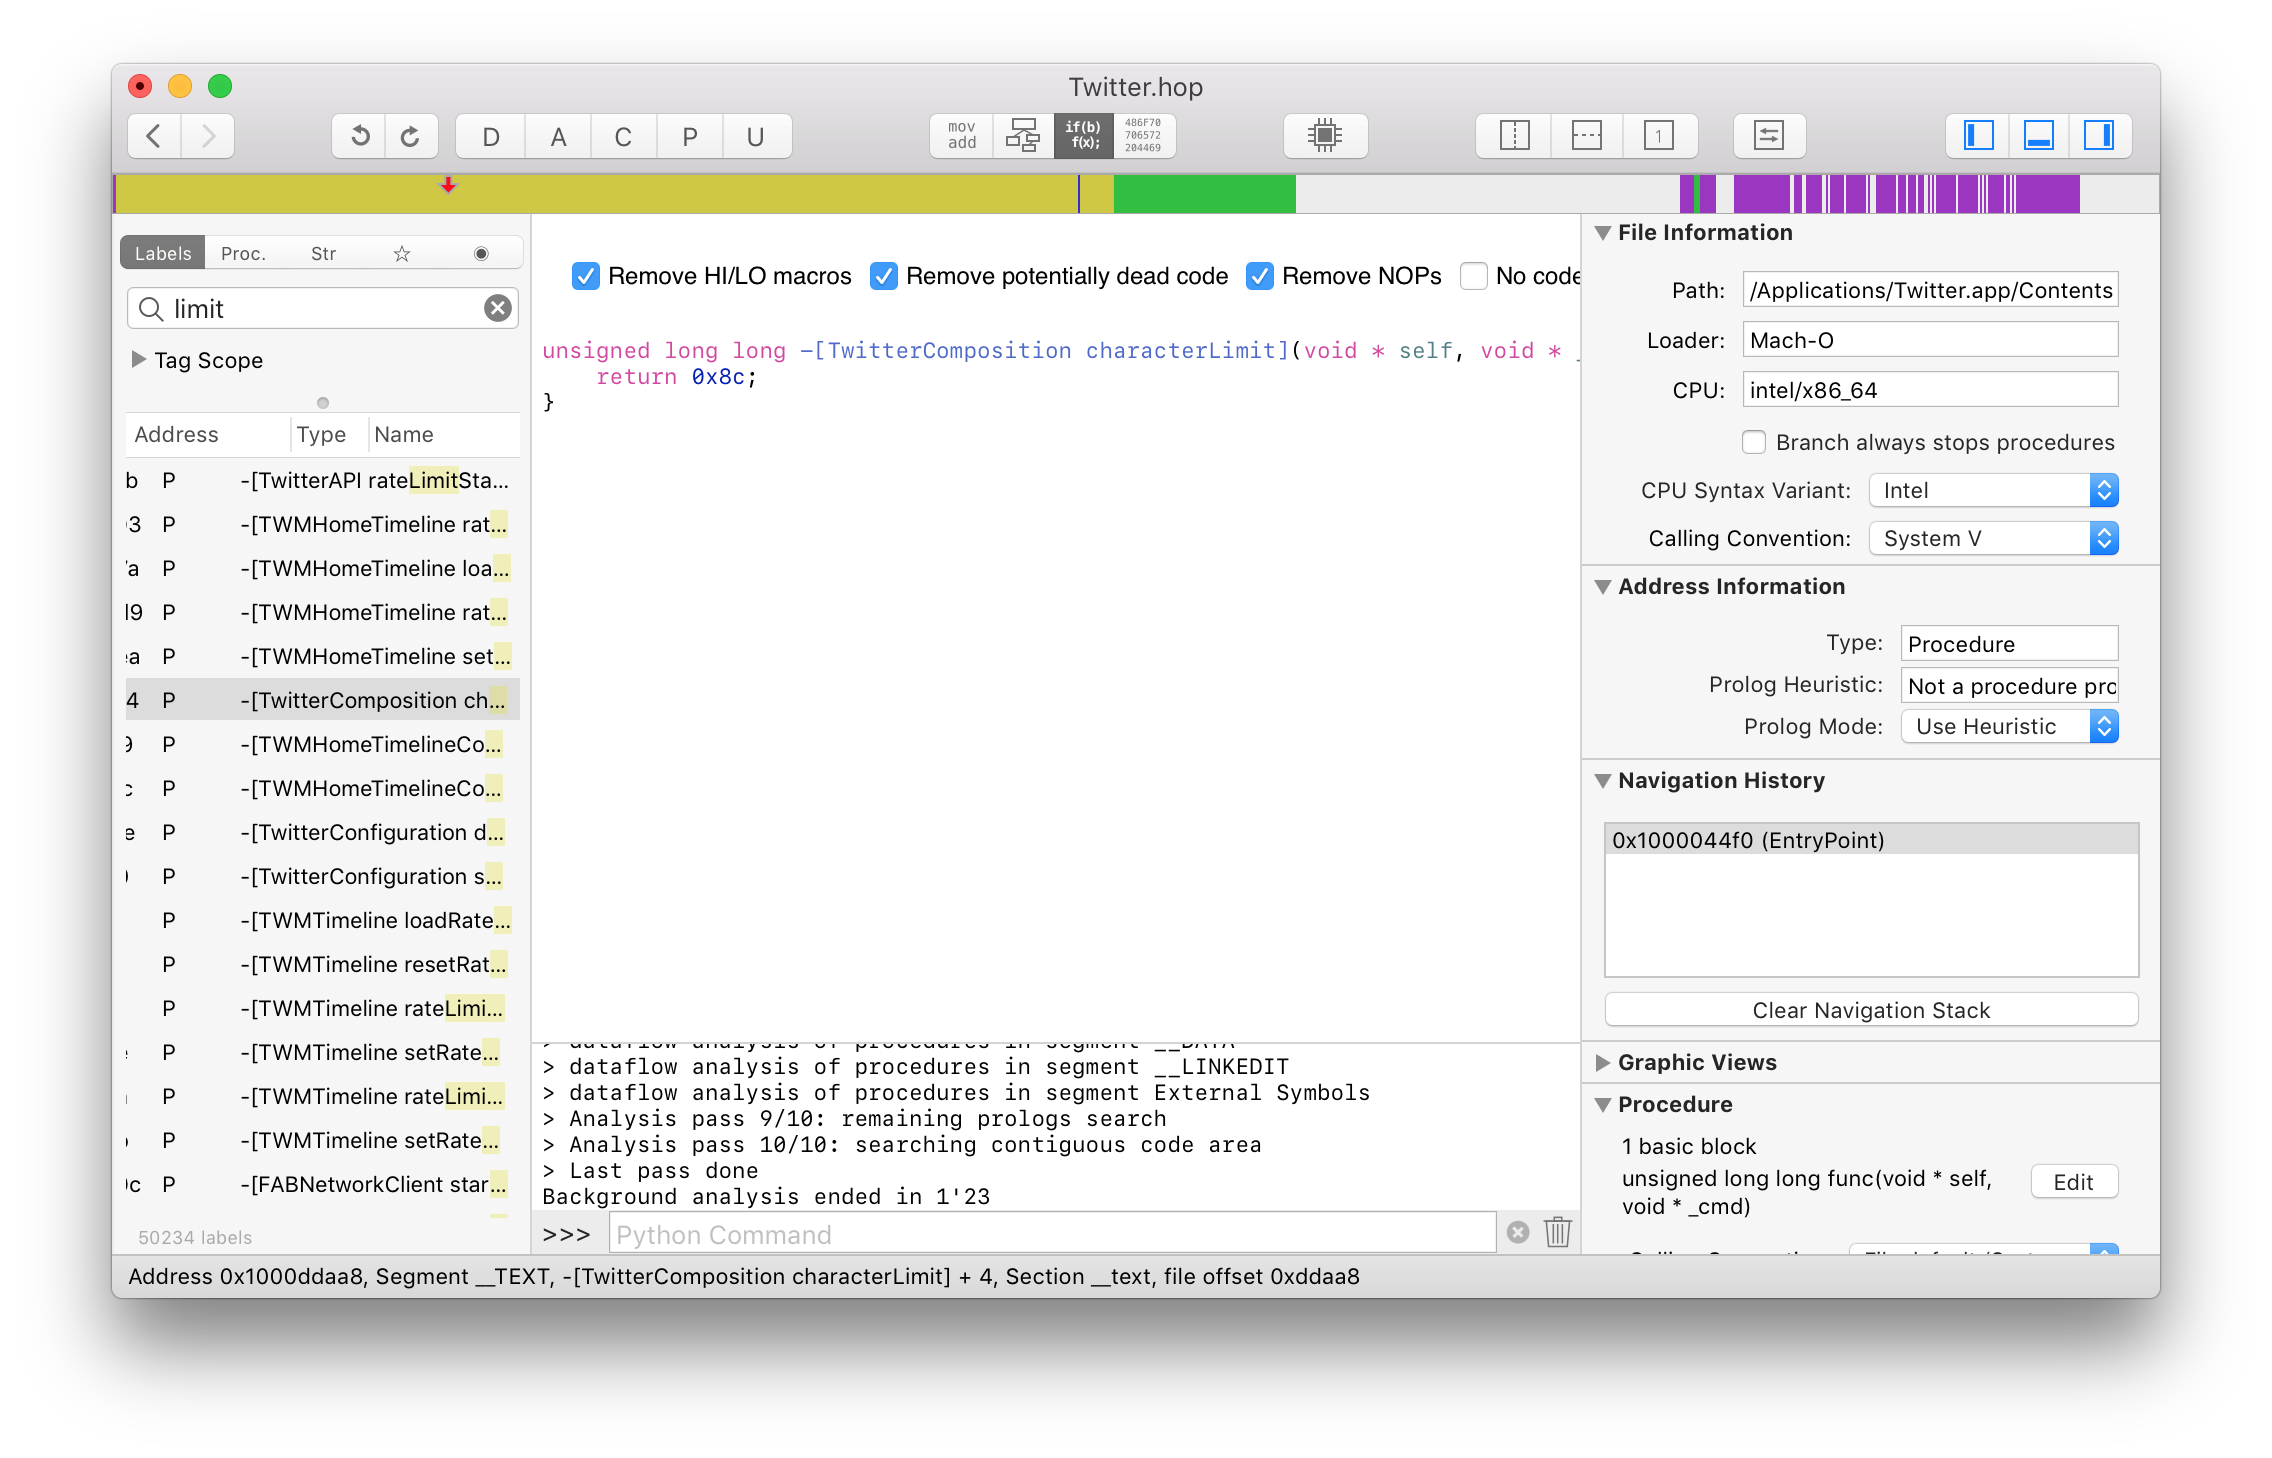Navigate back with left arrow button
The width and height of the screenshot is (2272, 1458).
tap(154, 135)
